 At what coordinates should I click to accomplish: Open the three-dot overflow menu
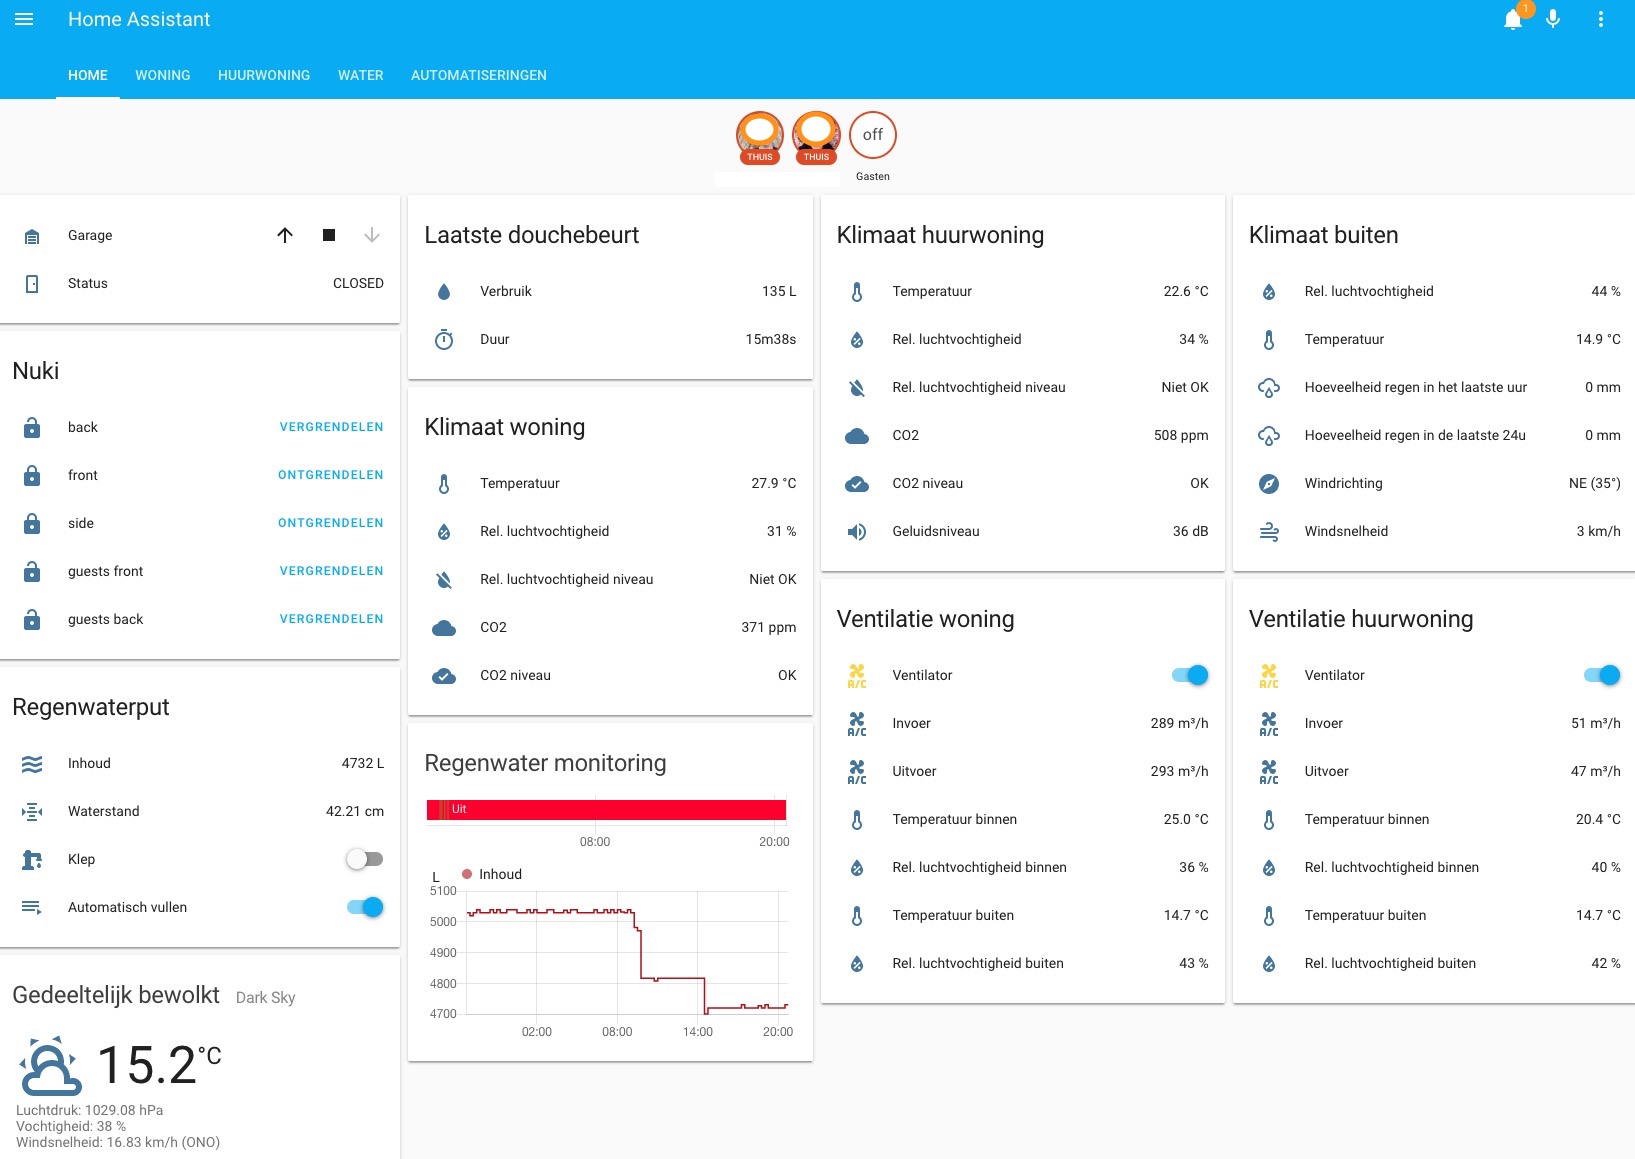(1600, 20)
